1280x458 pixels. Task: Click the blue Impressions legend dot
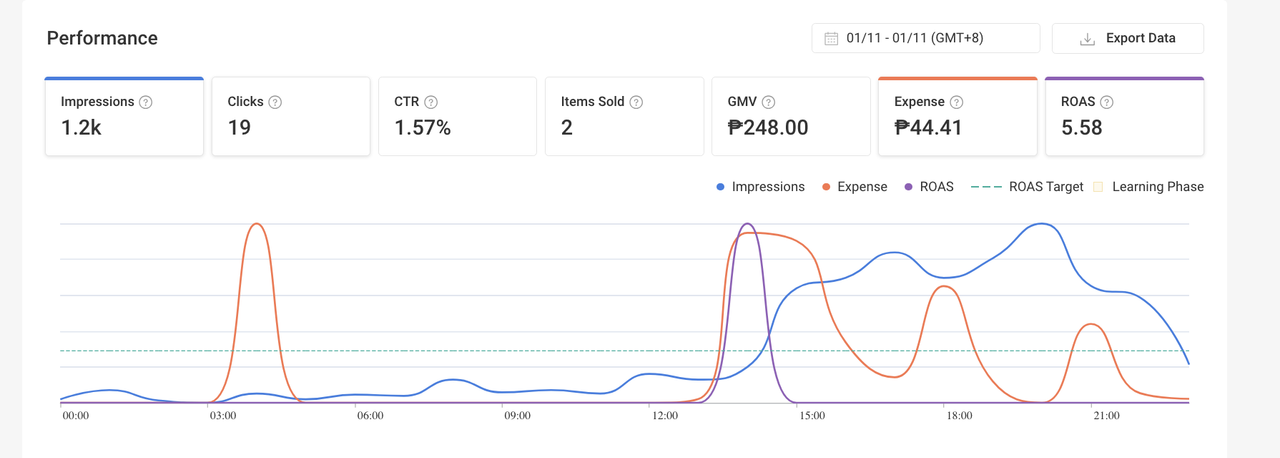click(720, 187)
